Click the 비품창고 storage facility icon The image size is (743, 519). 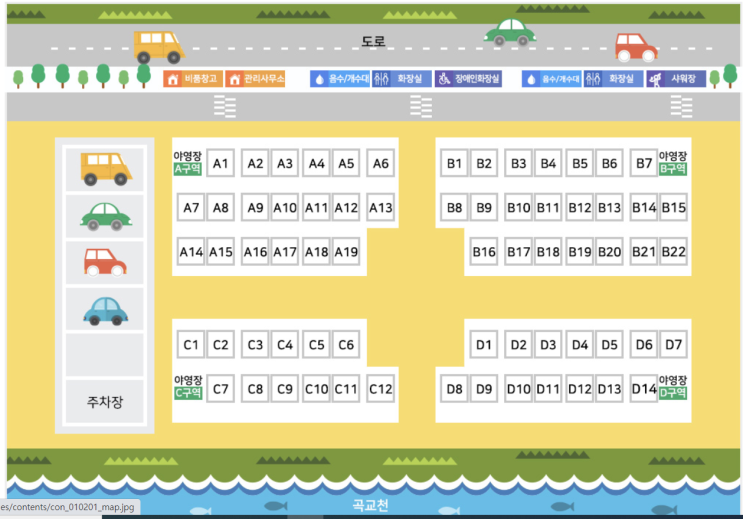tap(193, 79)
